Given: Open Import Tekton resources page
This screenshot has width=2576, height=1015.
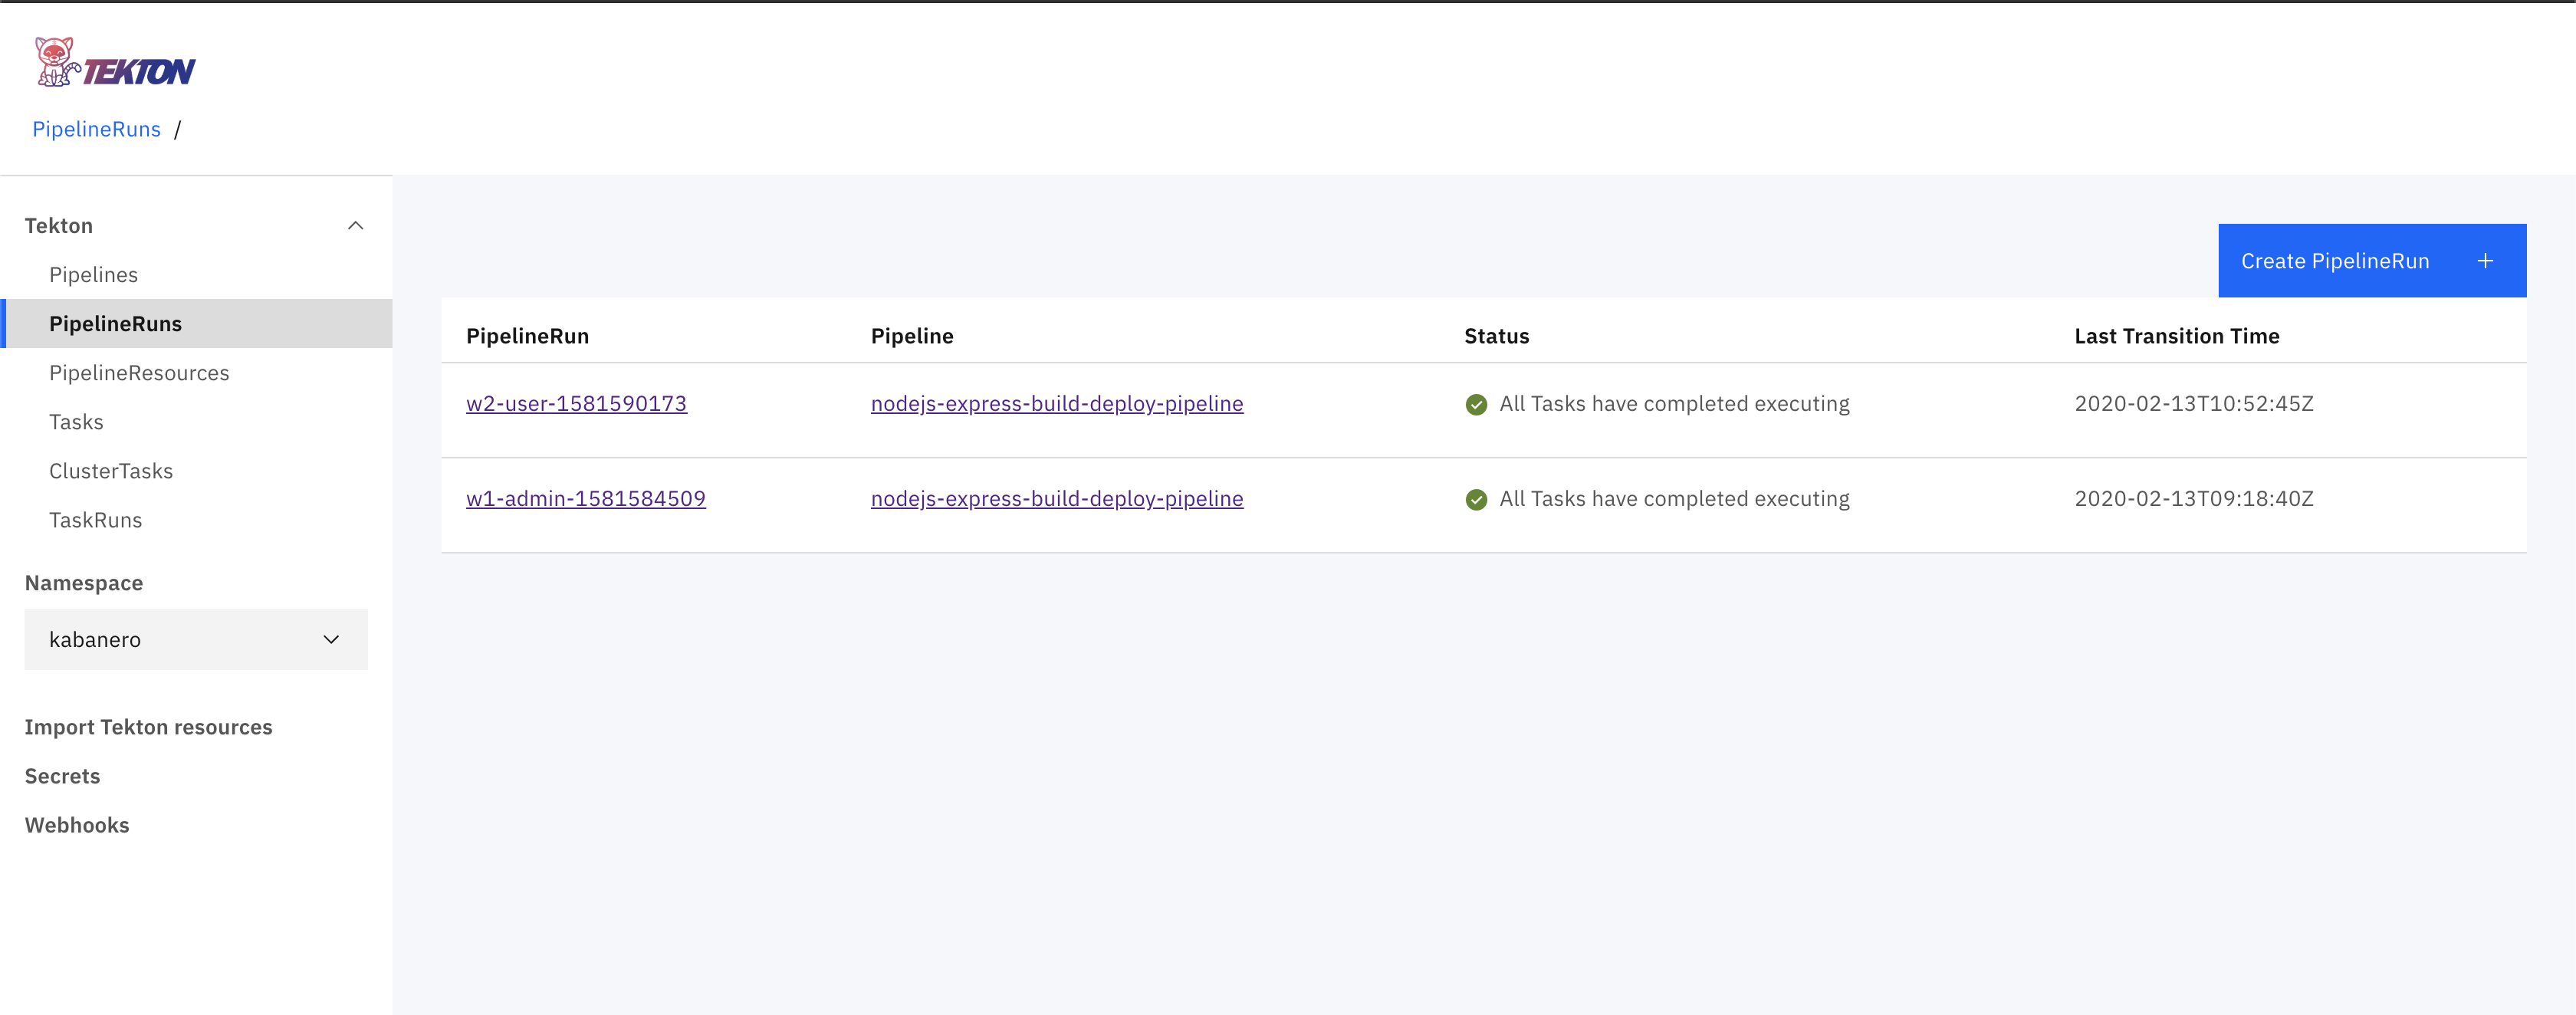Looking at the screenshot, I should [148, 727].
